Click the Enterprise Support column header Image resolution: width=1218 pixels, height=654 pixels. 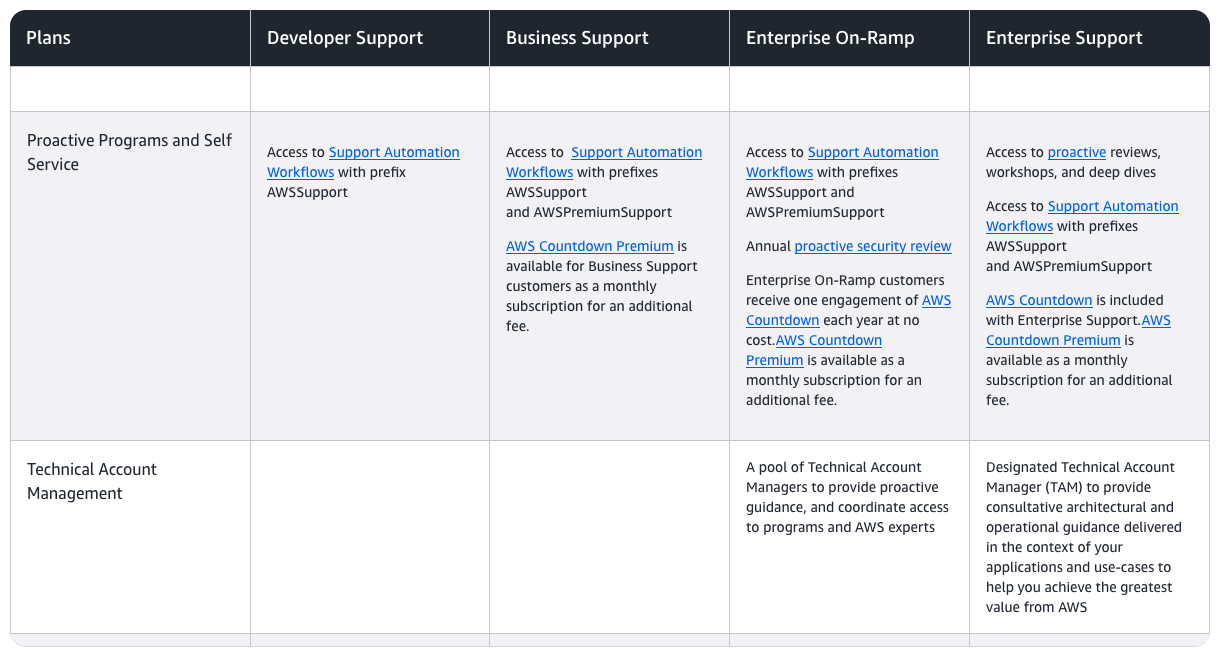point(1063,39)
